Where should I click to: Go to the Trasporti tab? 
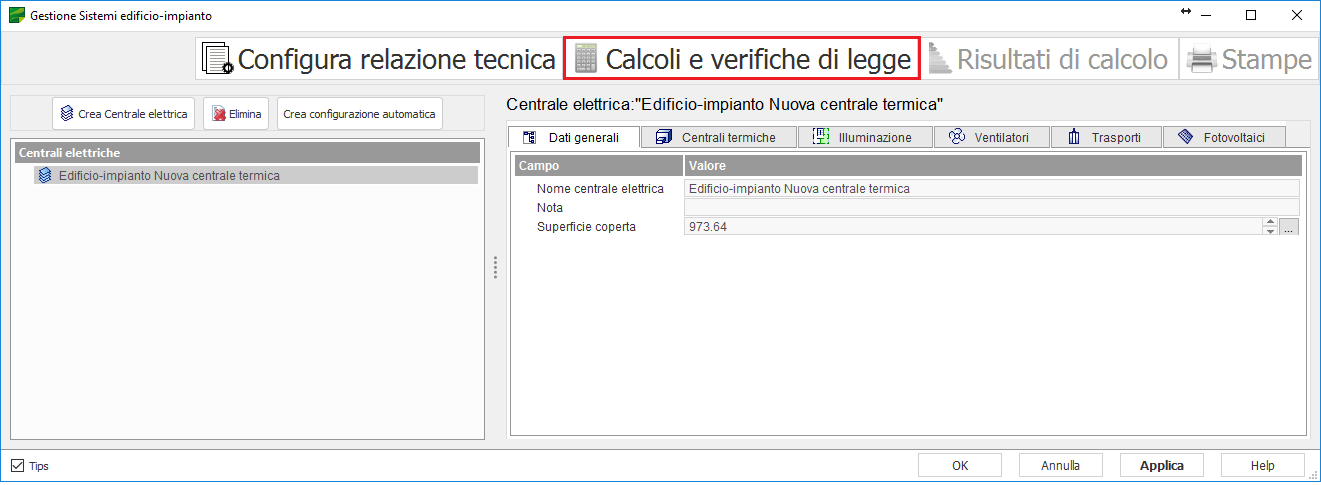(1105, 137)
